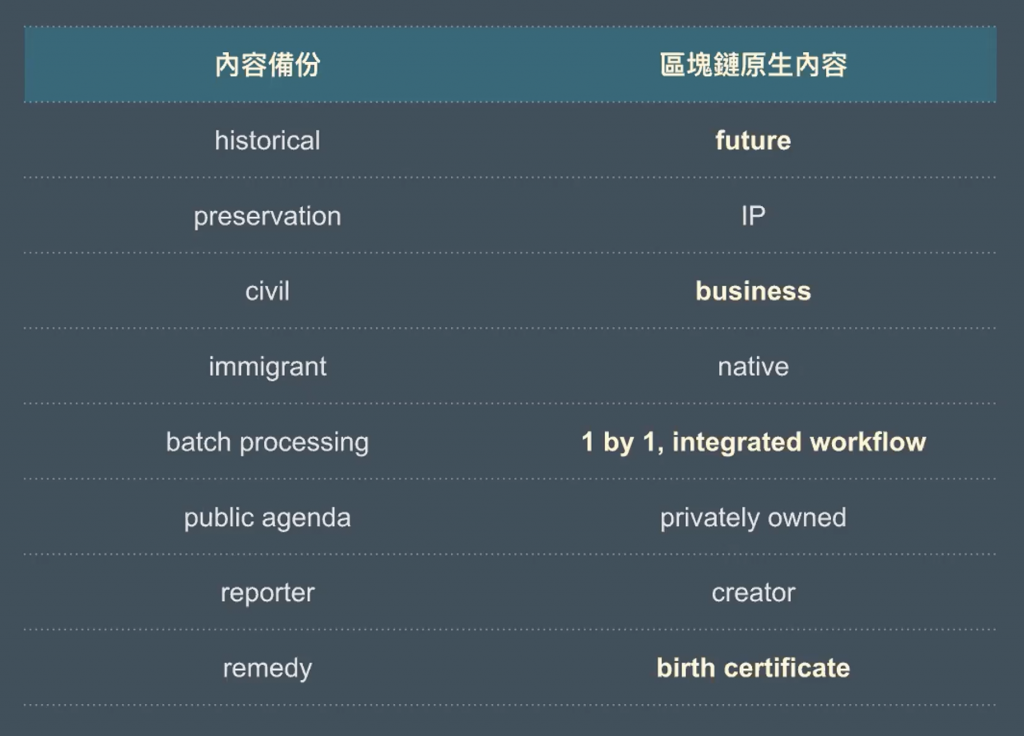The image size is (1024, 736).
Task: Select the preservation cell
Action: [268, 216]
